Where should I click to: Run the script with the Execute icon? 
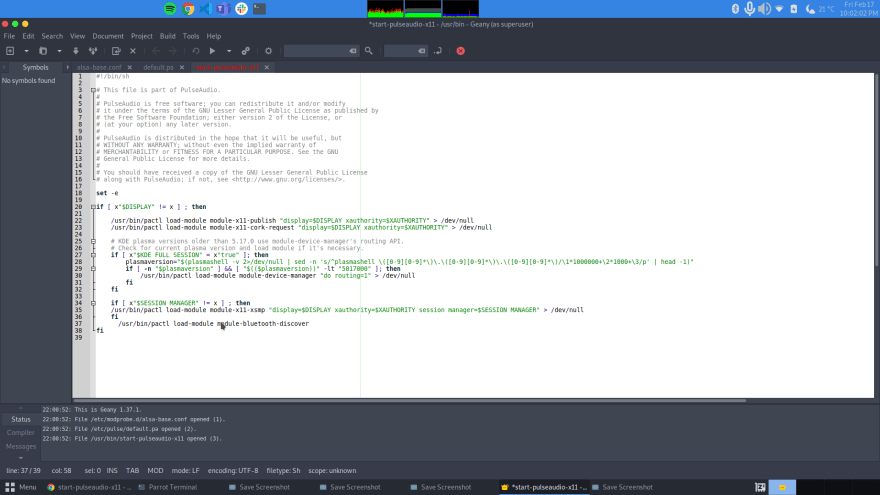tap(212, 51)
